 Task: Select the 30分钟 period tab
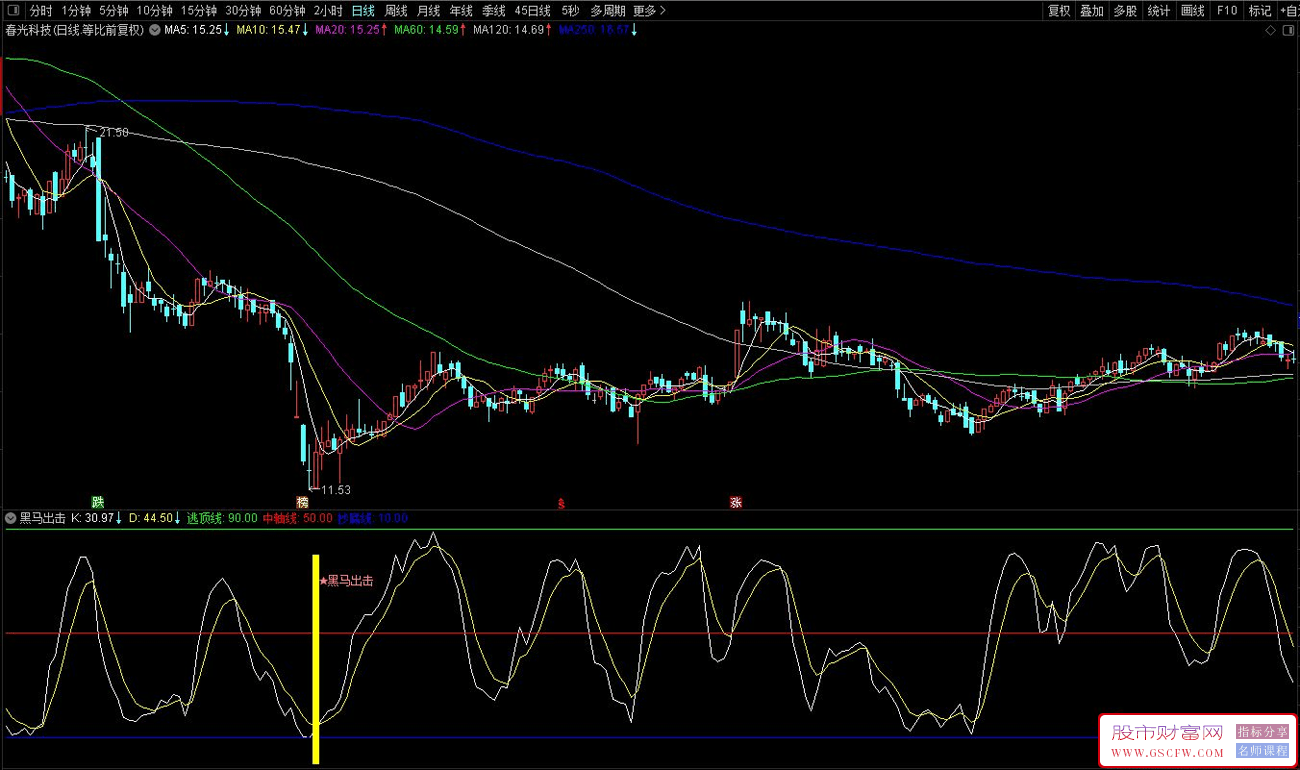point(243,11)
